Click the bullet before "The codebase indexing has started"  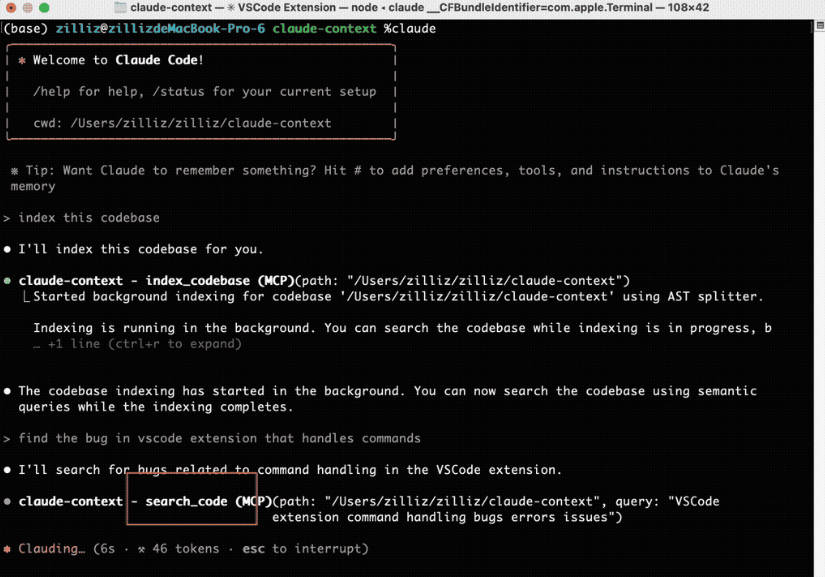(x=8, y=391)
